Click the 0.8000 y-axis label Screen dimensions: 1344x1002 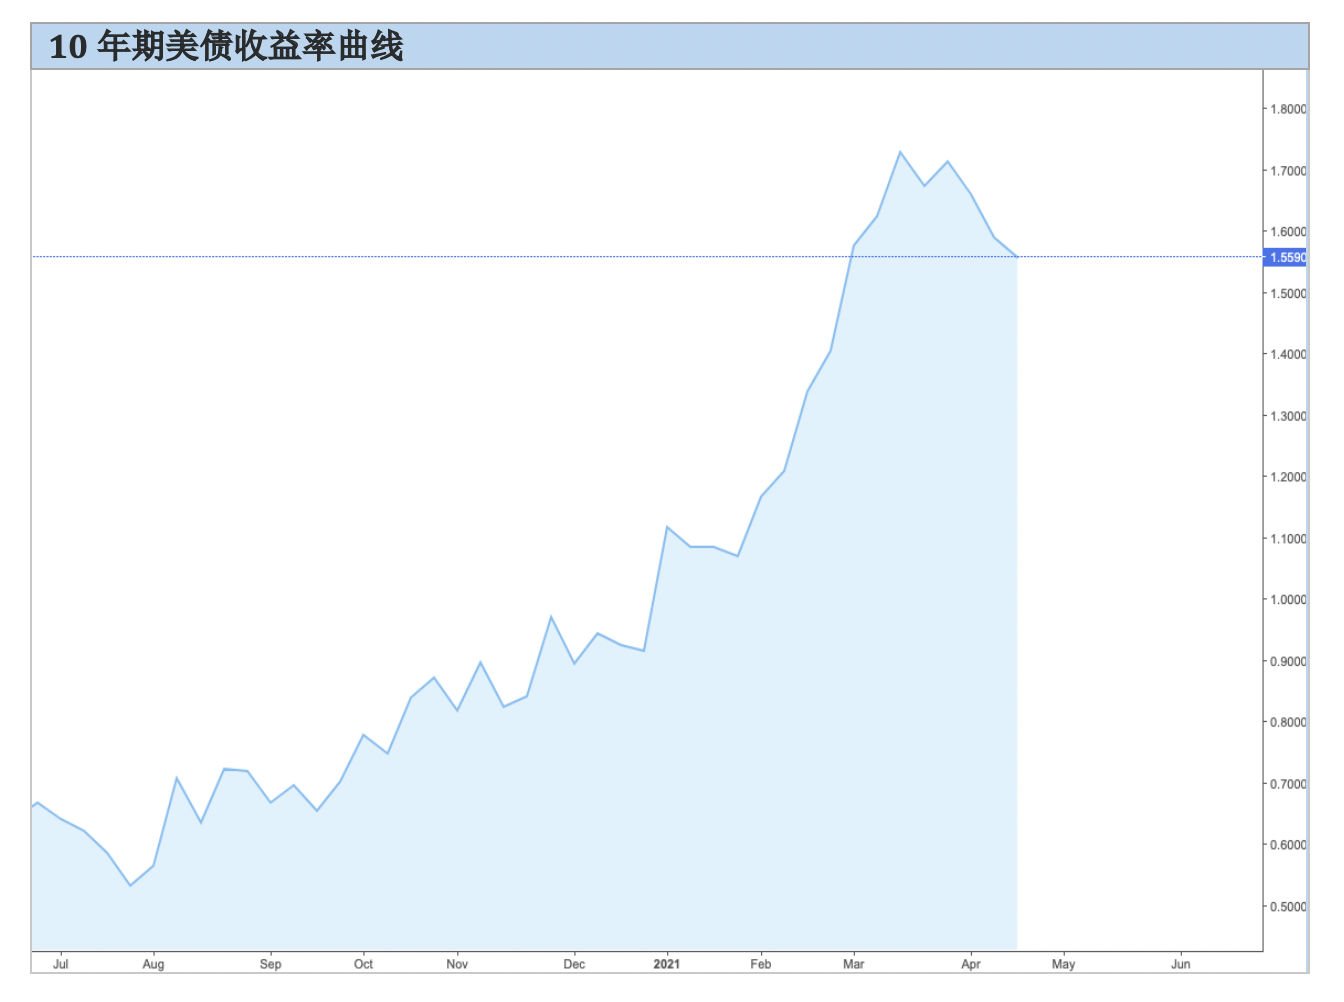point(1288,722)
